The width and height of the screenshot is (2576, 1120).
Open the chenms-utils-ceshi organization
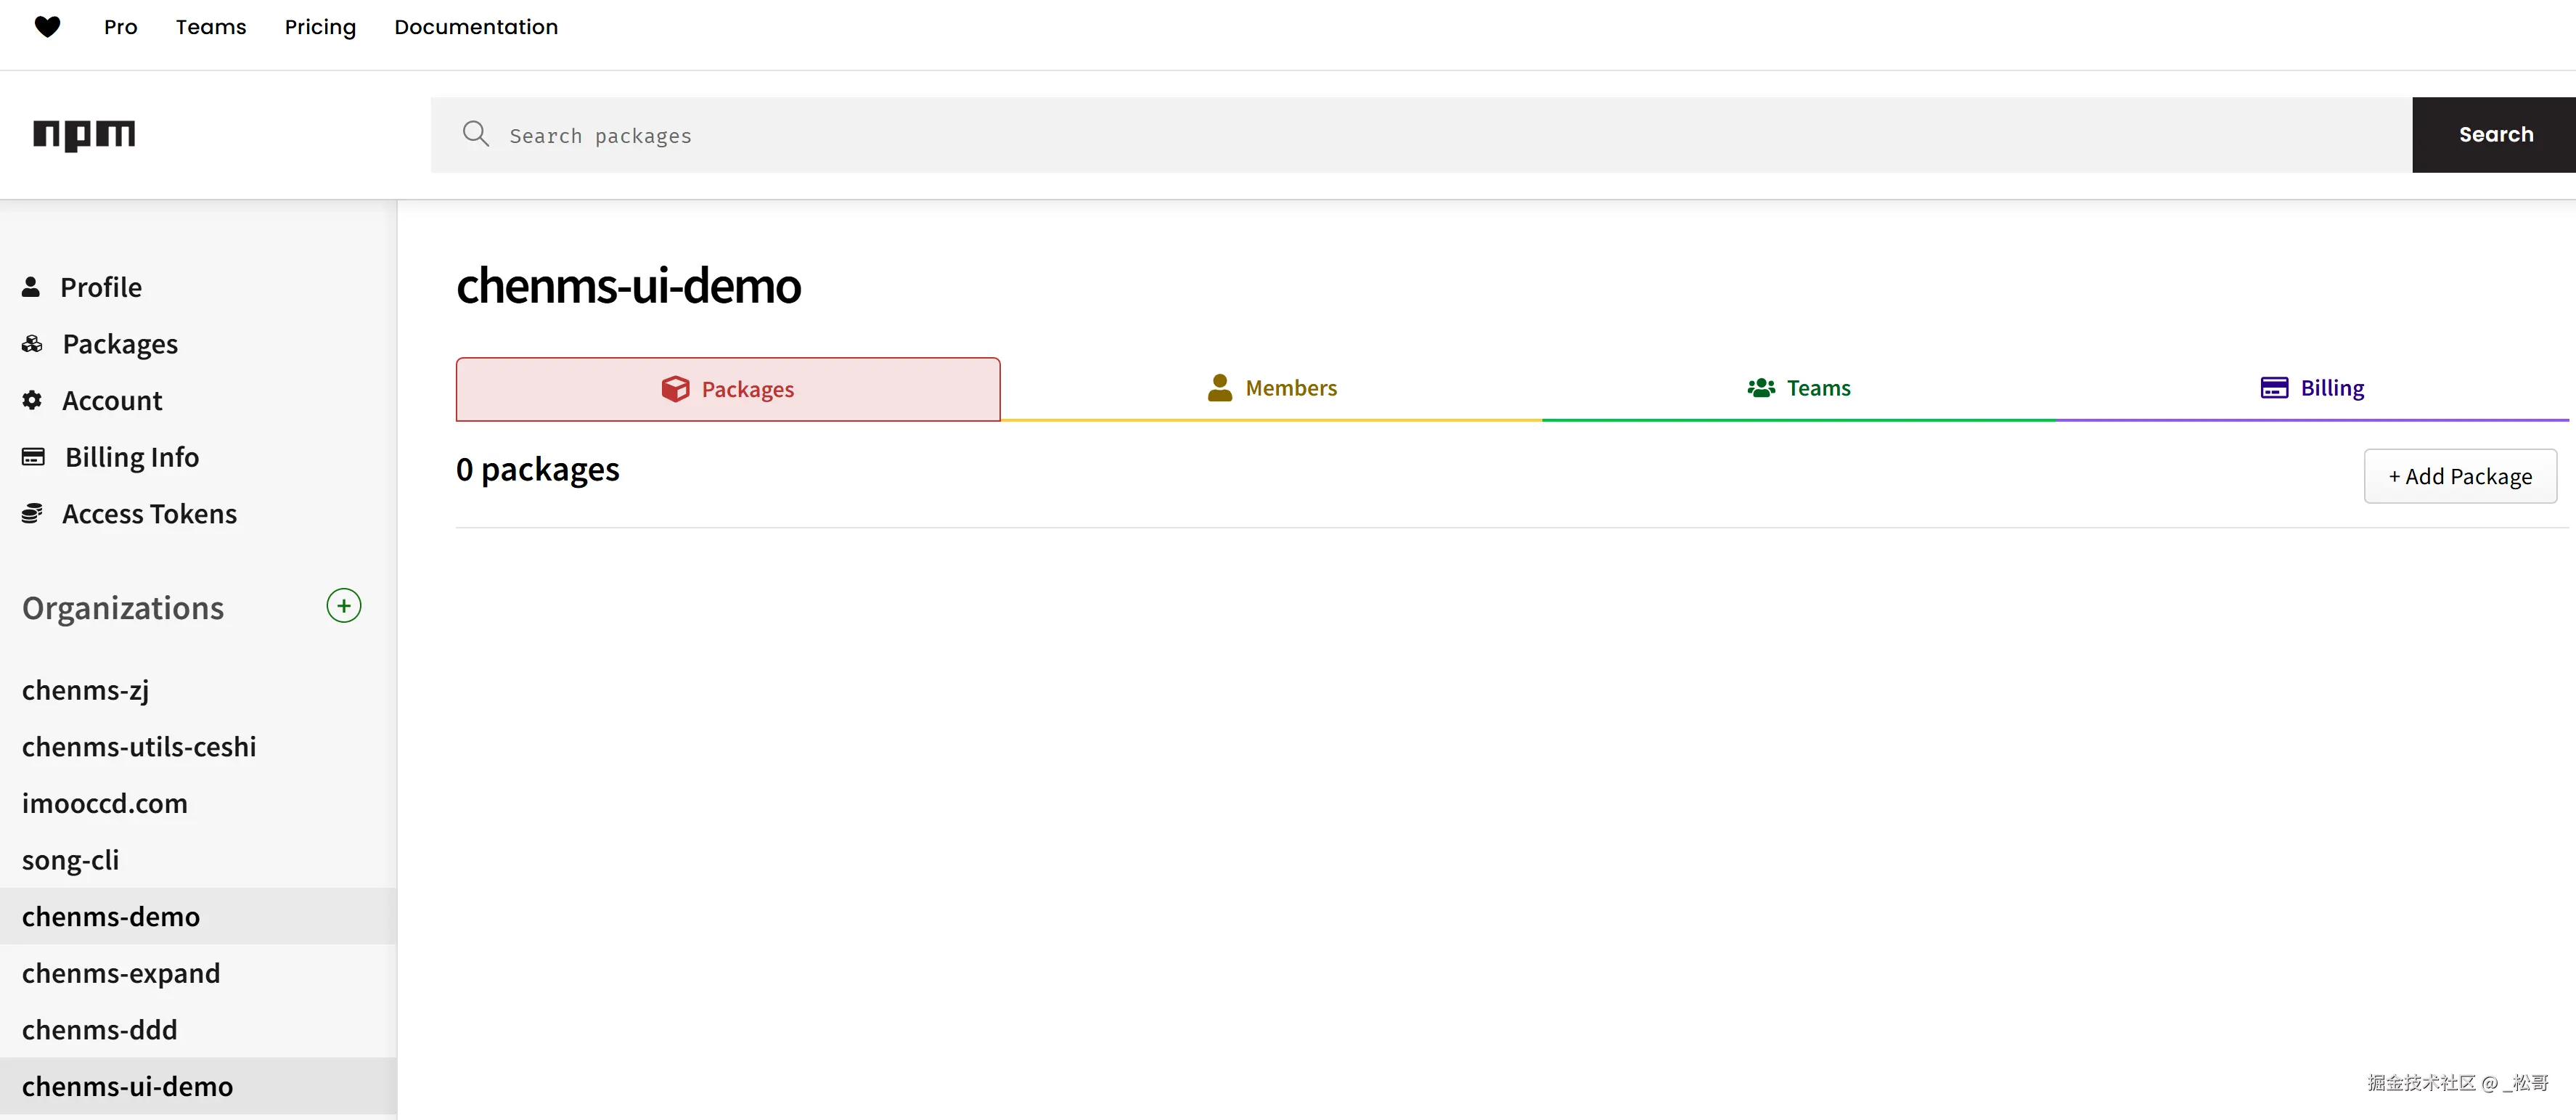(x=139, y=747)
